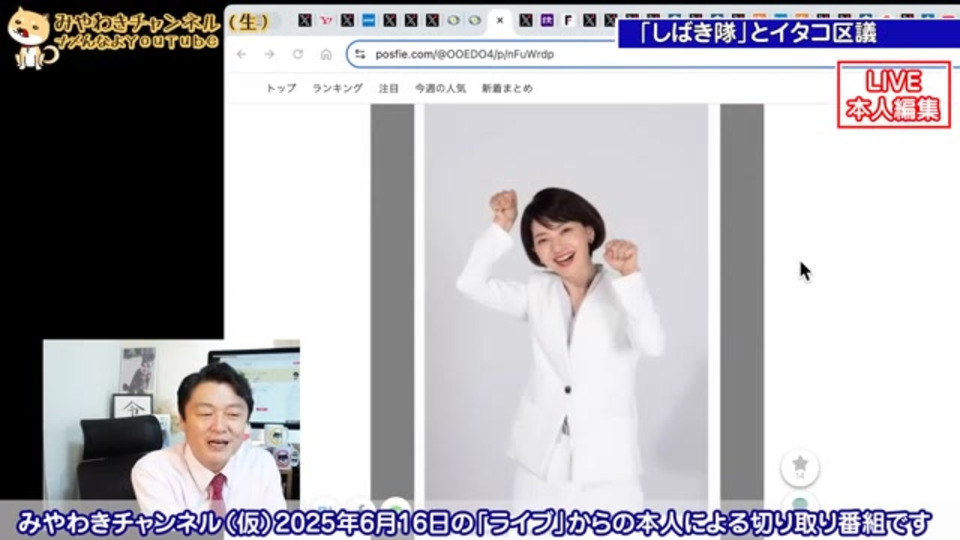Open トップ in site navigation
This screenshot has height=540, width=960.
(281, 88)
